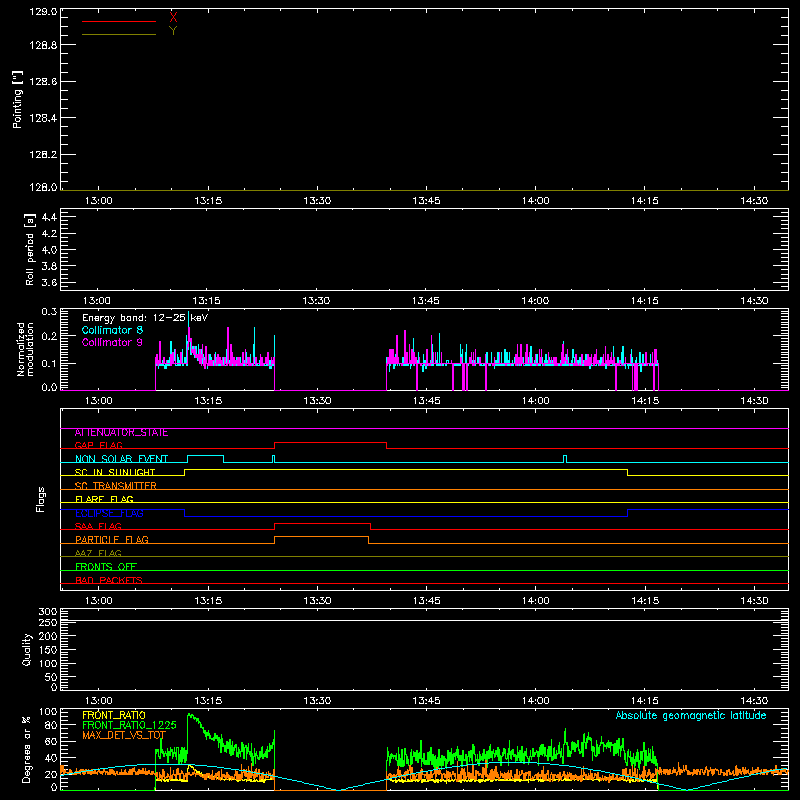The width and height of the screenshot is (800, 800).
Task: Click the orange MAX_DET_VS_TOT legend label
Action: (x=124, y=735)
